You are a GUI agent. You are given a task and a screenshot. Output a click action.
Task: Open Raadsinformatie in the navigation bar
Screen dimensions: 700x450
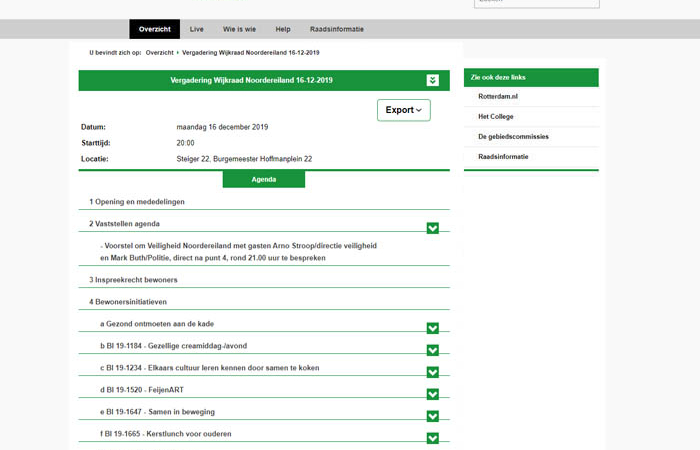[335, 29]
